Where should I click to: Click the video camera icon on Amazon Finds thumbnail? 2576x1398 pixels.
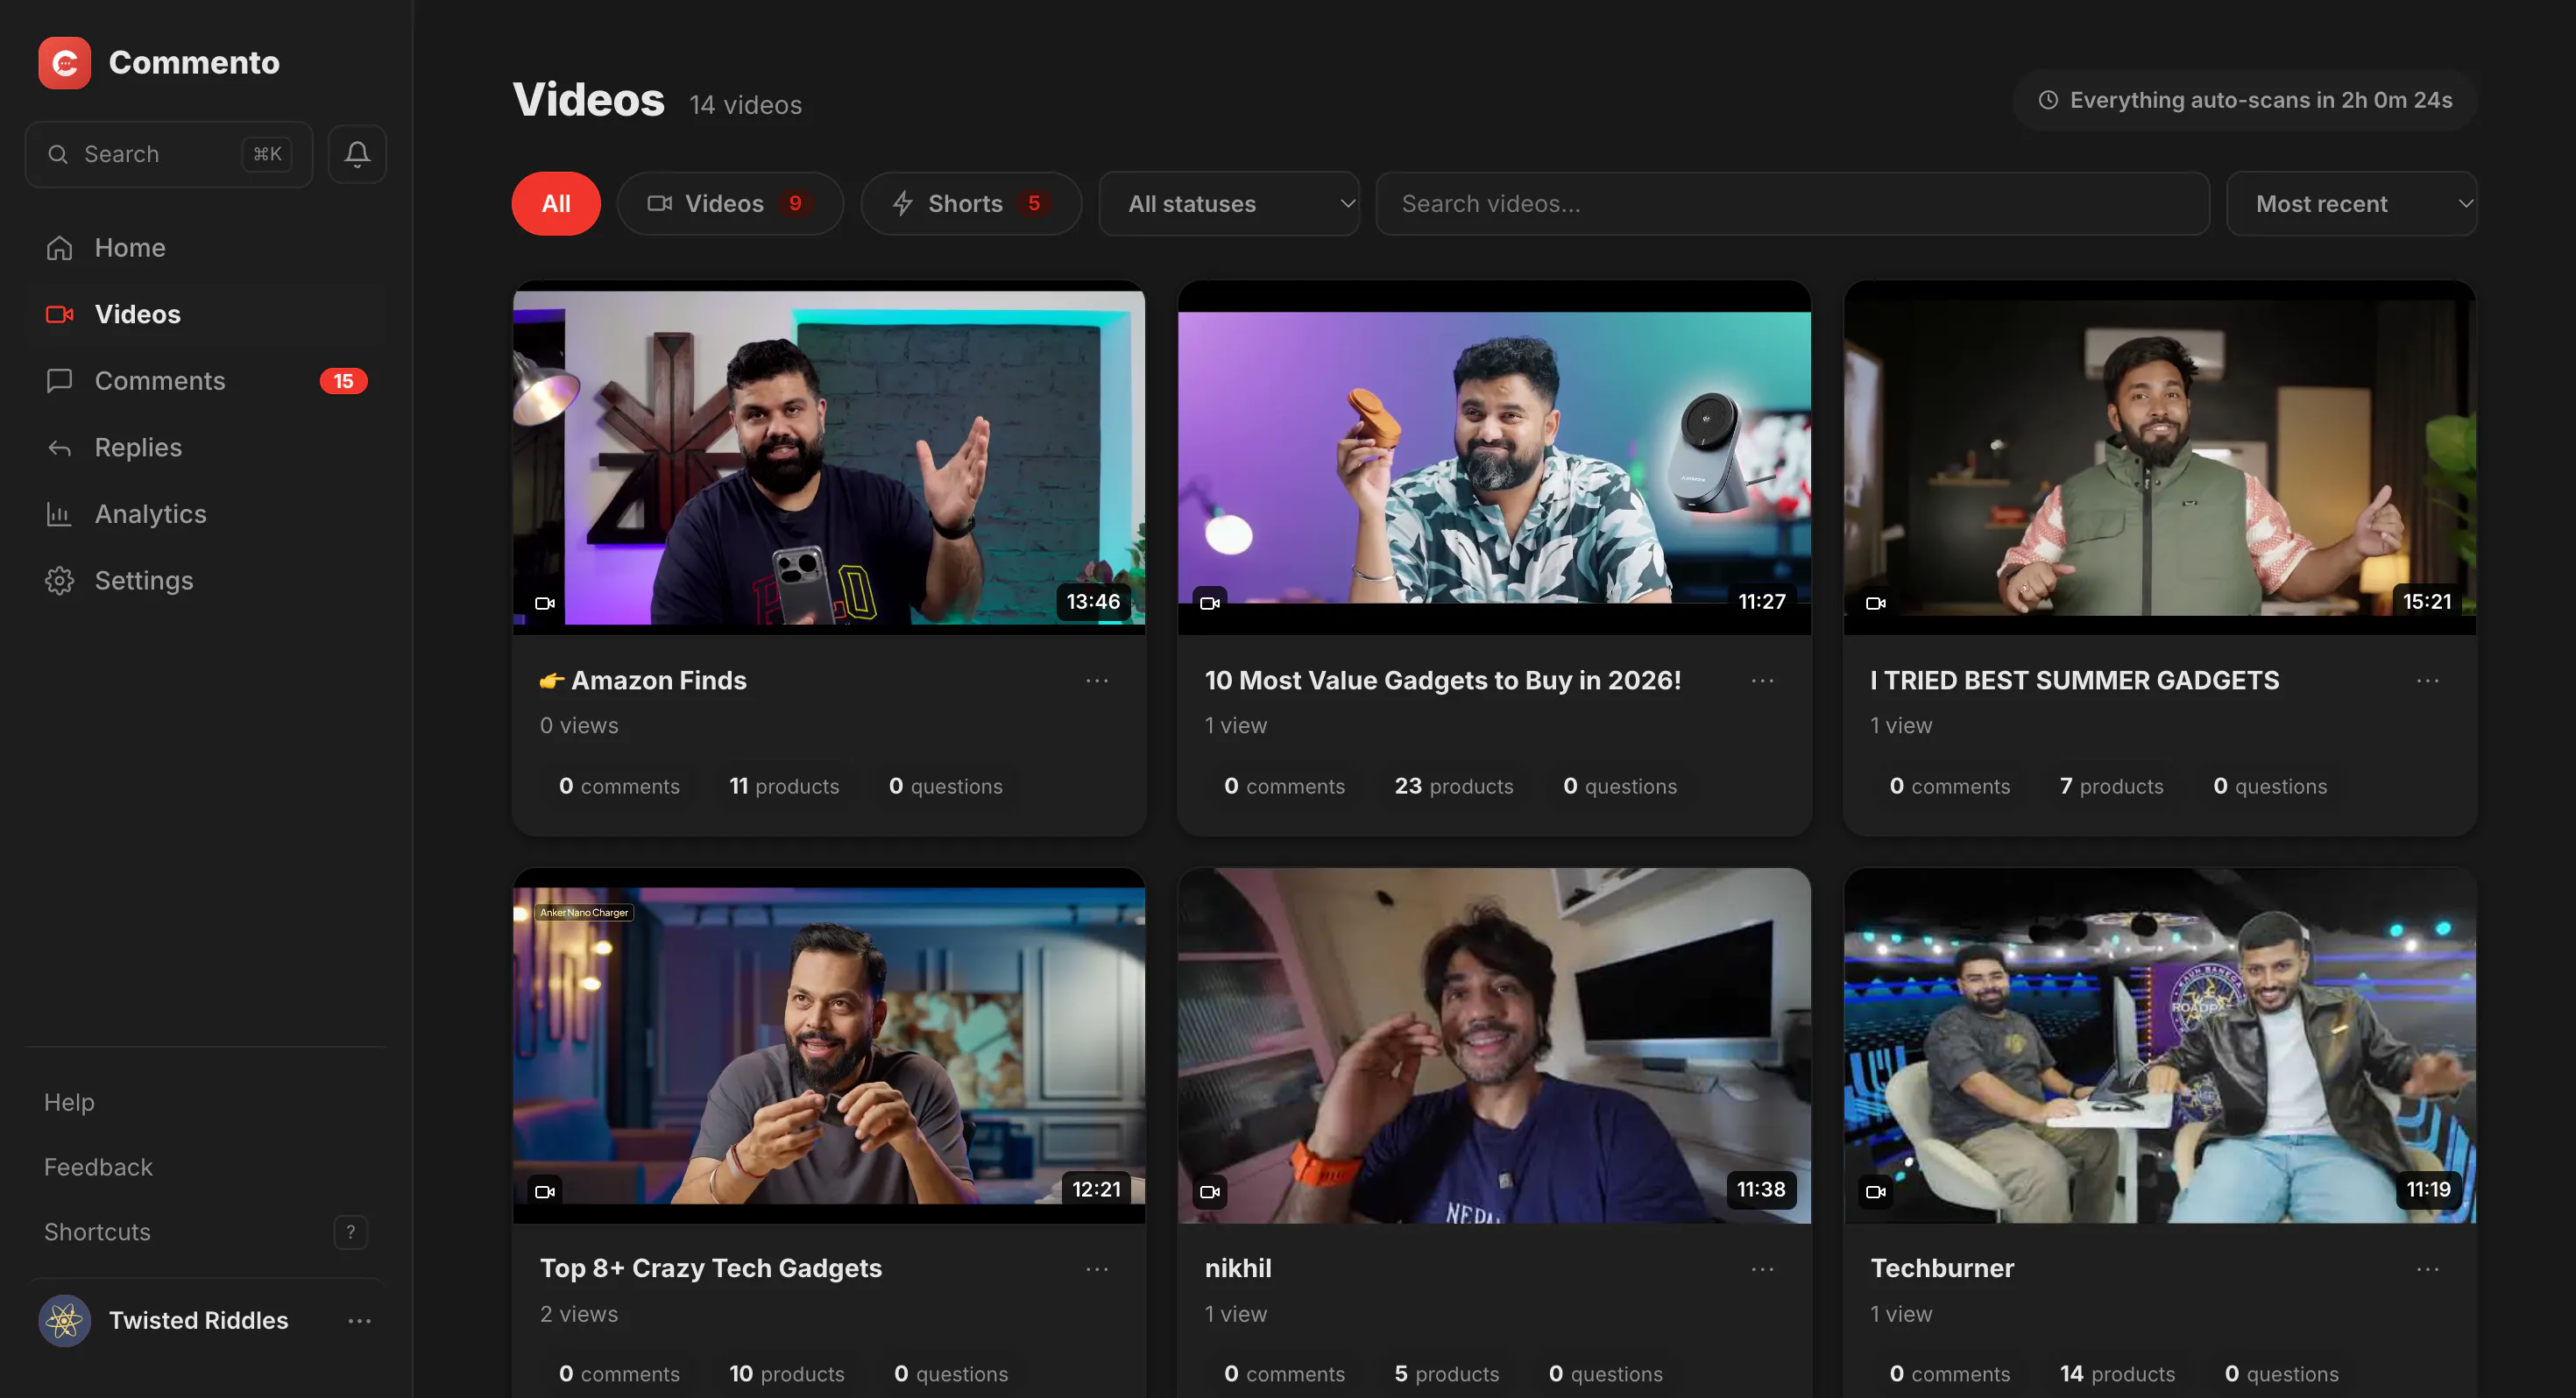545,603
